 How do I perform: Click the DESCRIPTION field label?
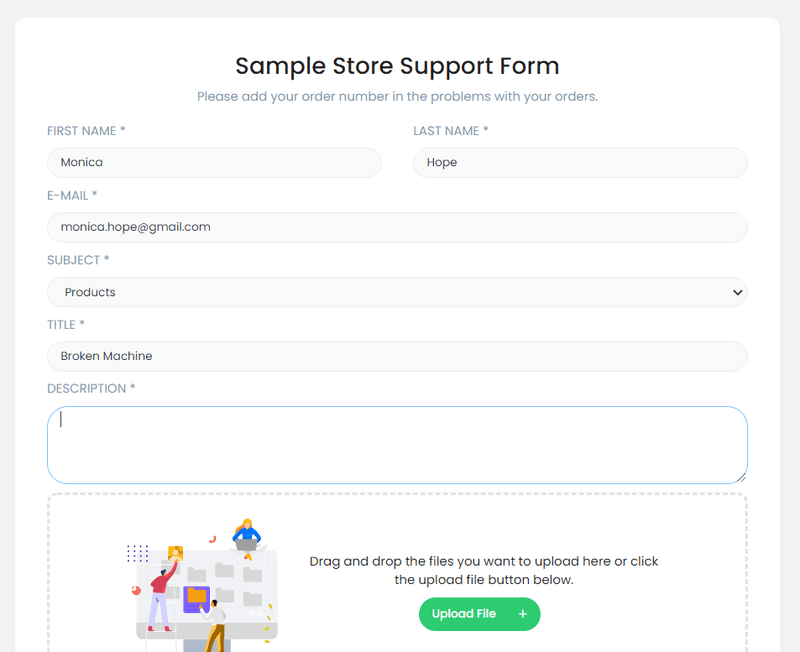pyautogui.click(x=91, y=388)
